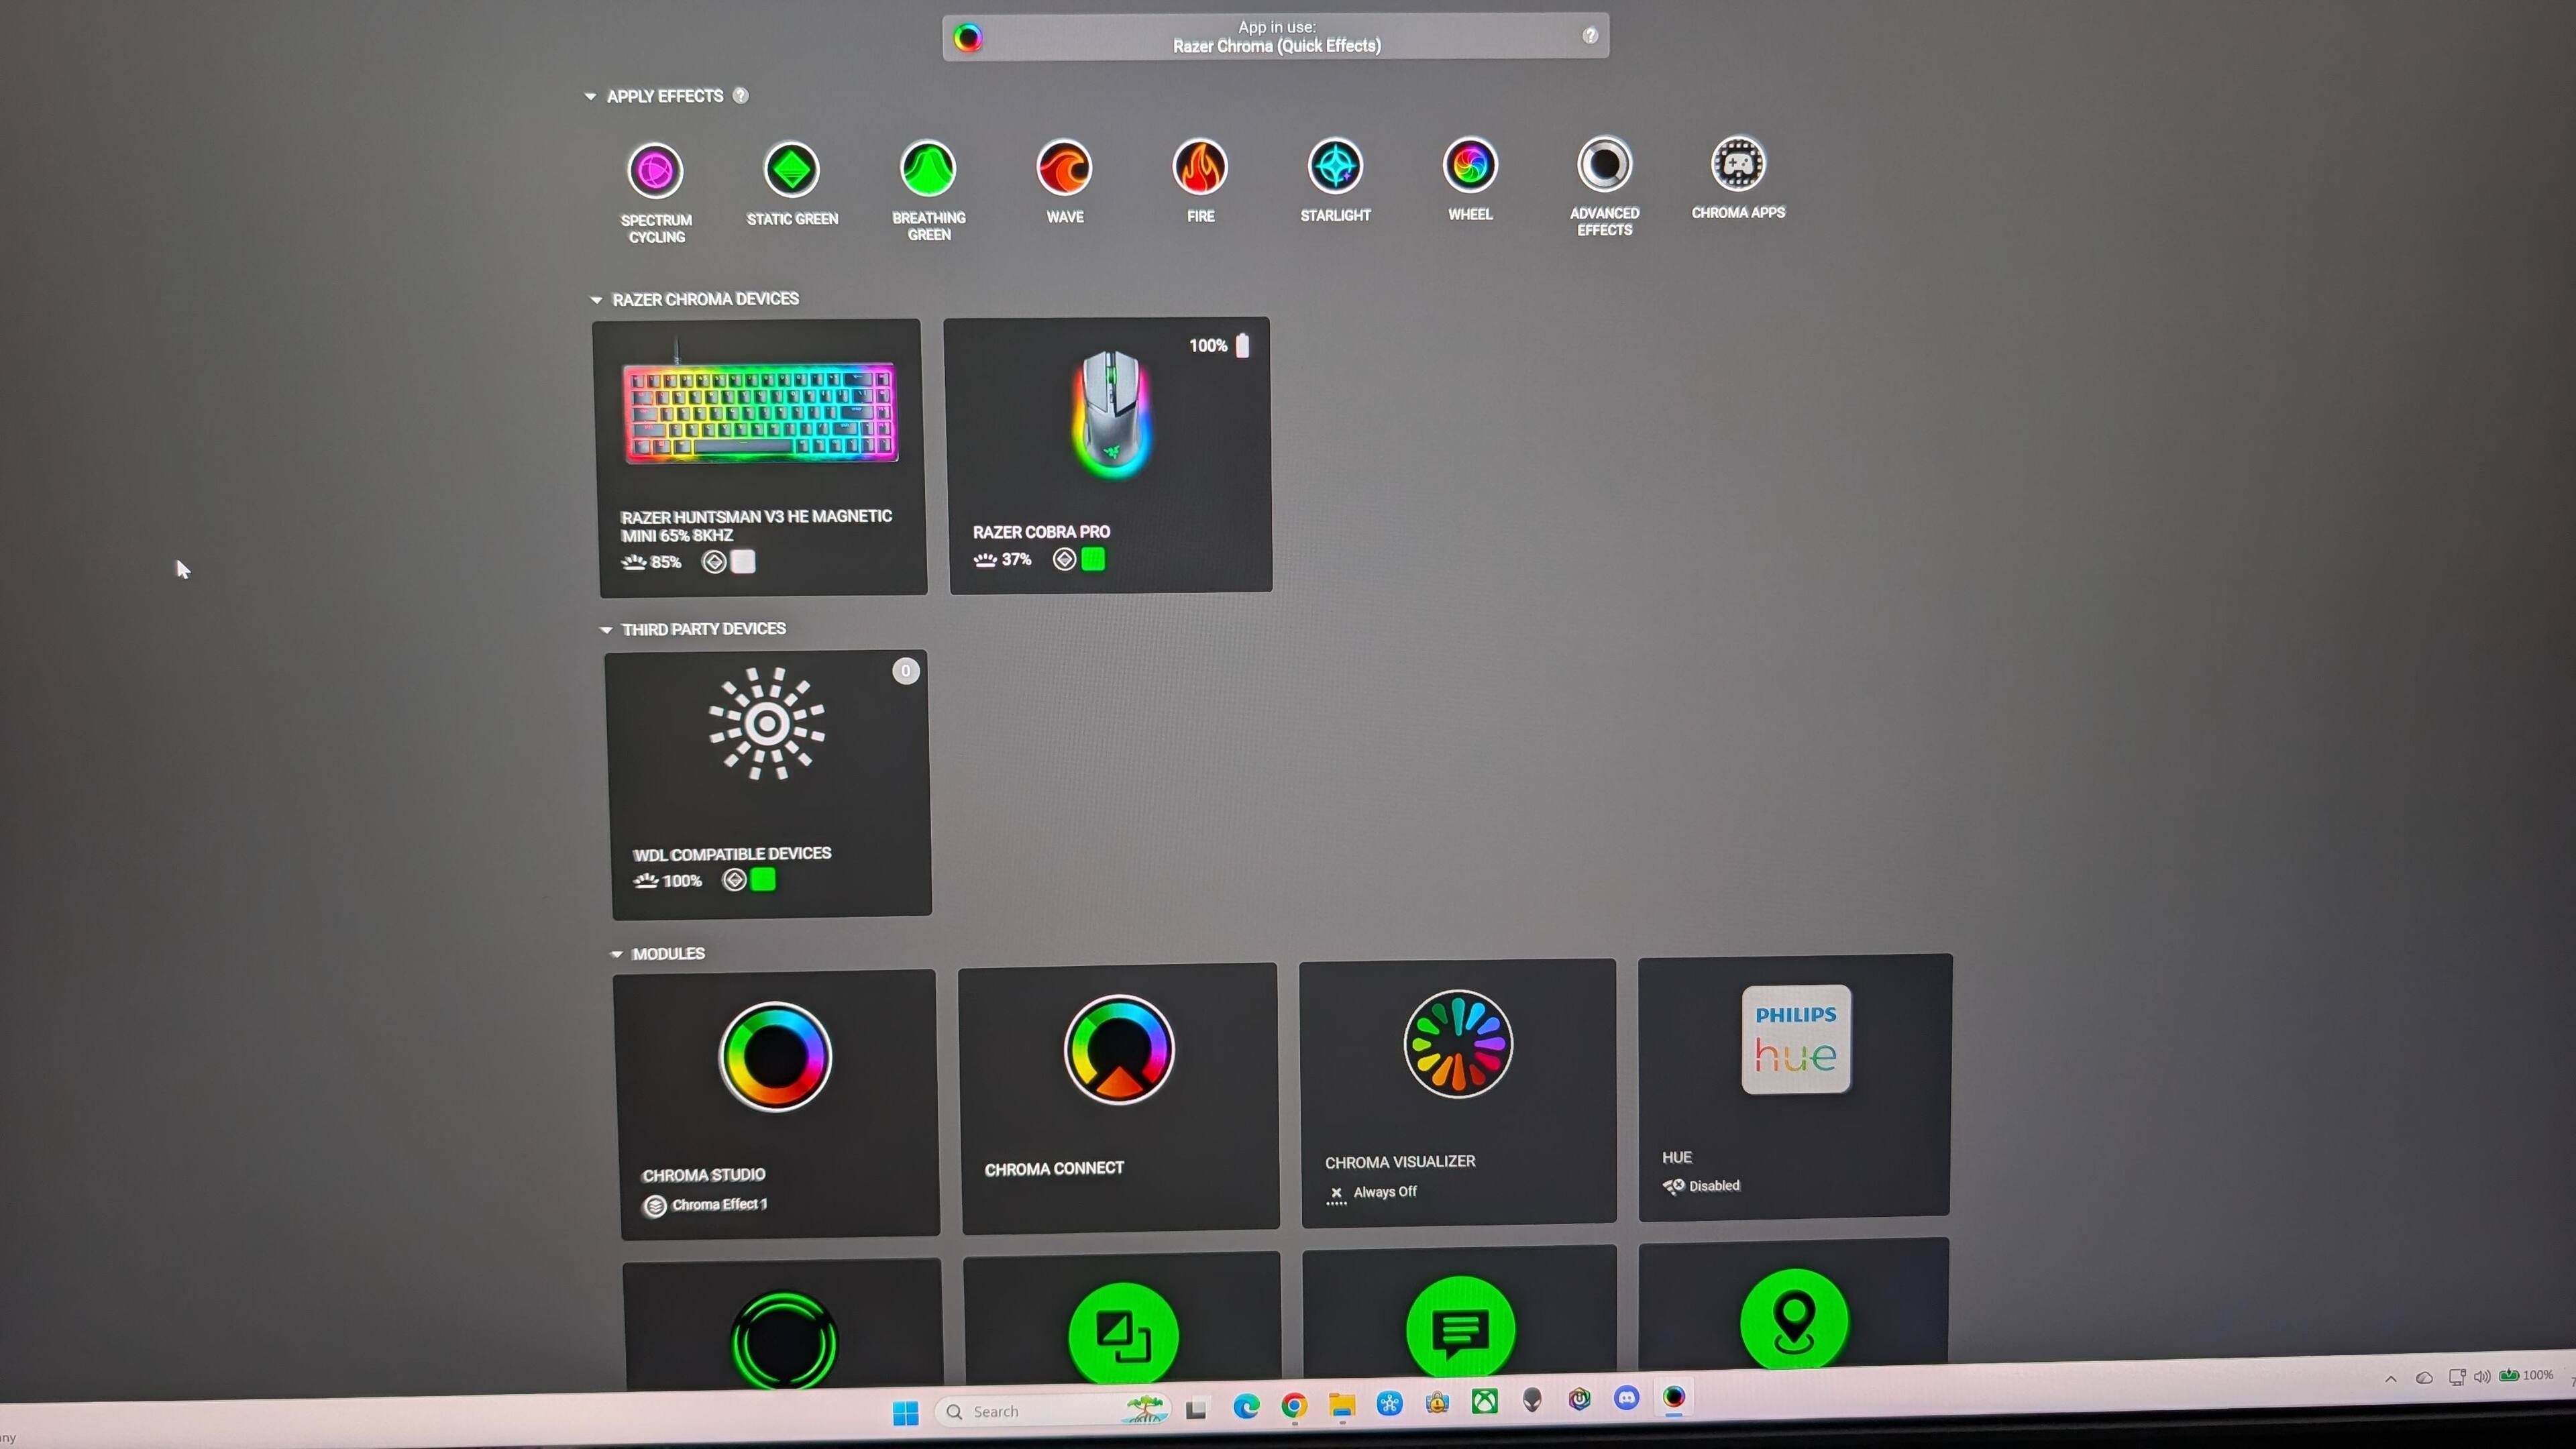Apply the Breathing Green effect
This screenshot has width=2576, height=1449.
(x=928, y=190)
